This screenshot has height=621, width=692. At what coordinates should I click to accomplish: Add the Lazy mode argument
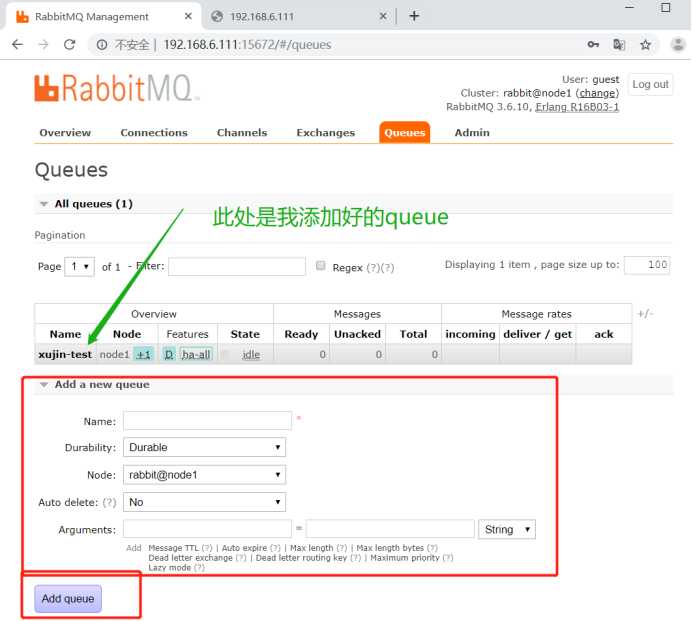pyautogui.click(x=169, y=568)
